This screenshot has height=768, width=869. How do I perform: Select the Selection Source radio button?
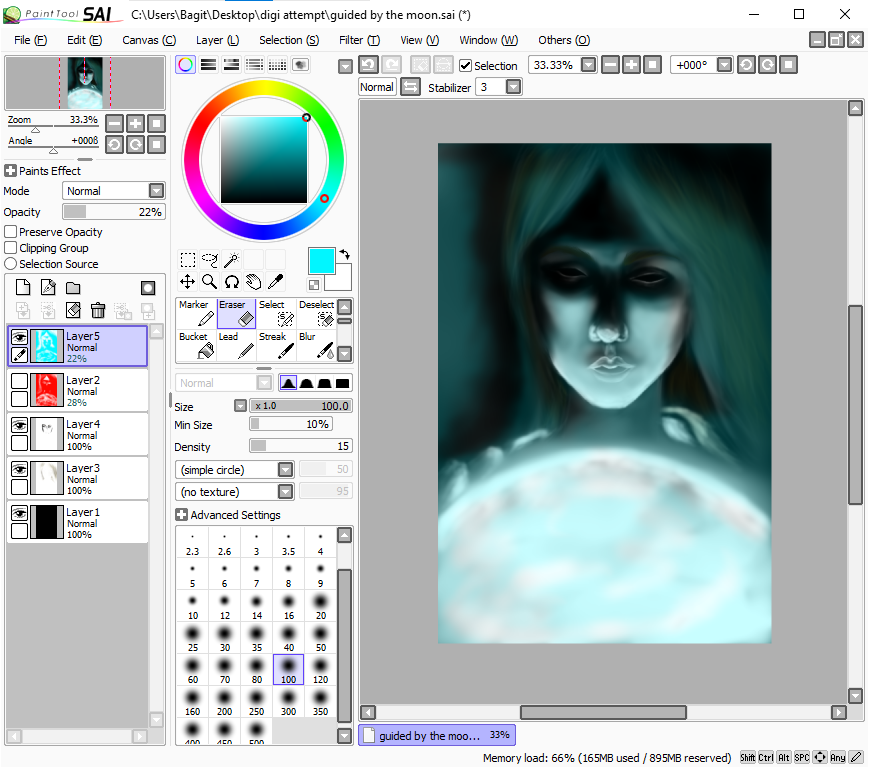pos(11,264)
